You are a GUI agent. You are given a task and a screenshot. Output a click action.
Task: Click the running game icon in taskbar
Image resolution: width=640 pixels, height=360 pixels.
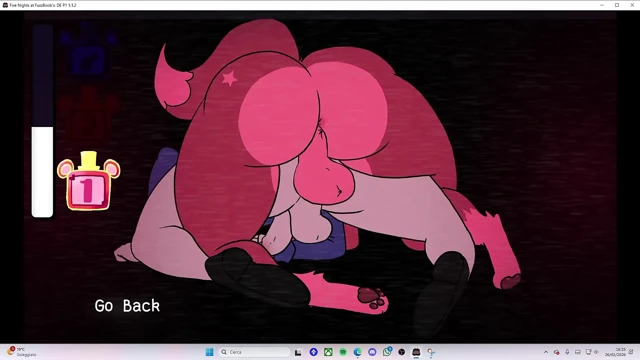[416, 352]
